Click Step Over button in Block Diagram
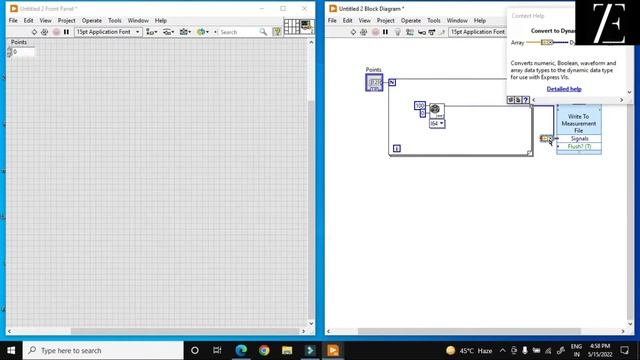This screenshot has height=360, width=640. tap(432, 32)
